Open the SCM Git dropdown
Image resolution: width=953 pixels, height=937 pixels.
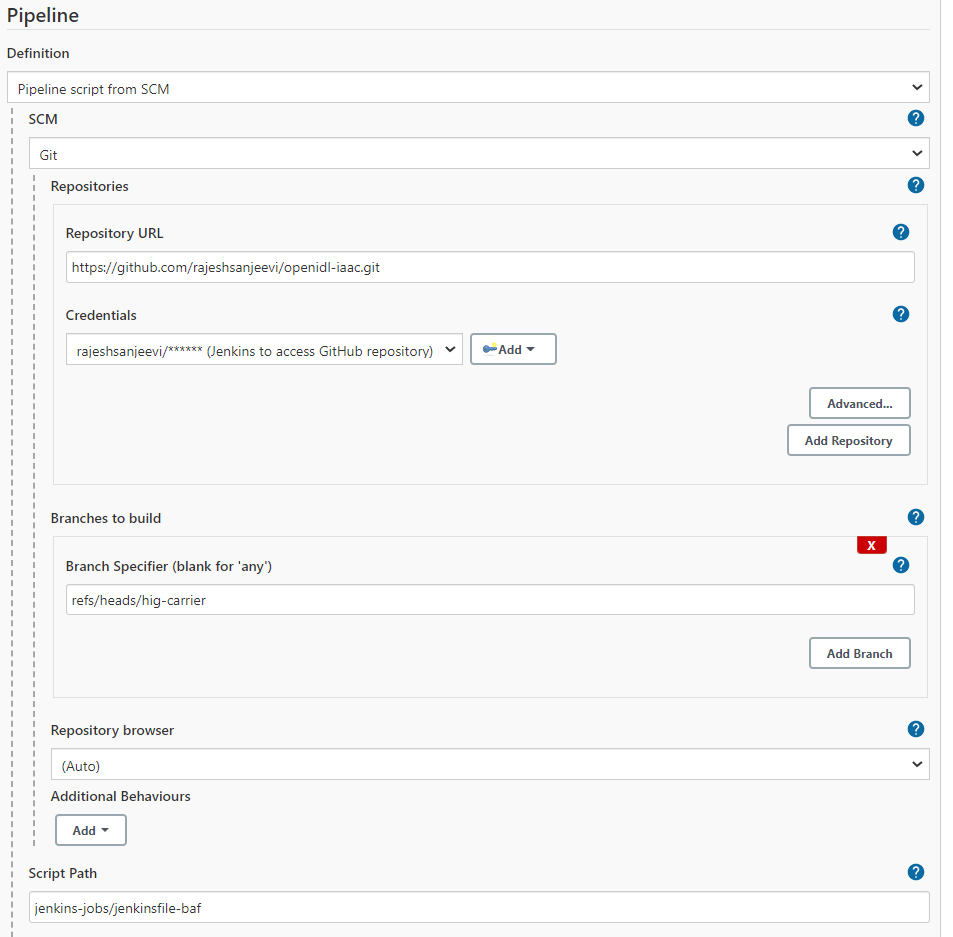[479, 153]
